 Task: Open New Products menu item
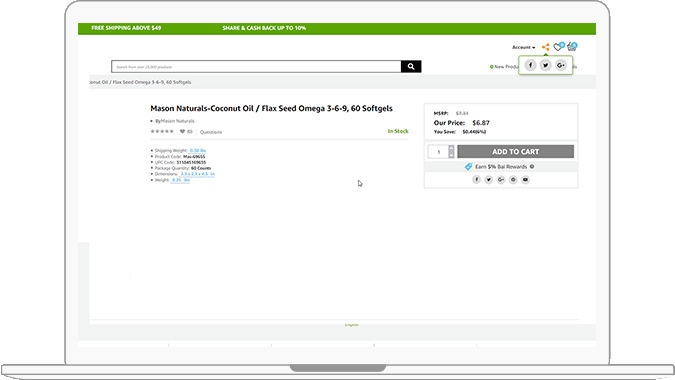504,67
